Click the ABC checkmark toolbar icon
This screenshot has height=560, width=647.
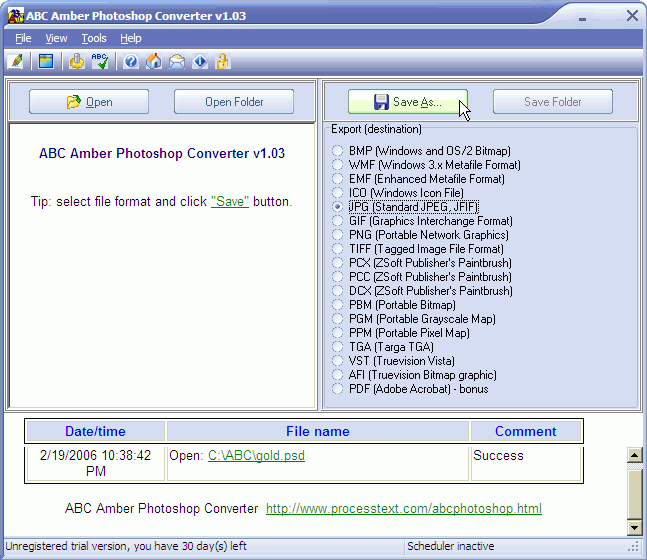[x=100, y=62]
